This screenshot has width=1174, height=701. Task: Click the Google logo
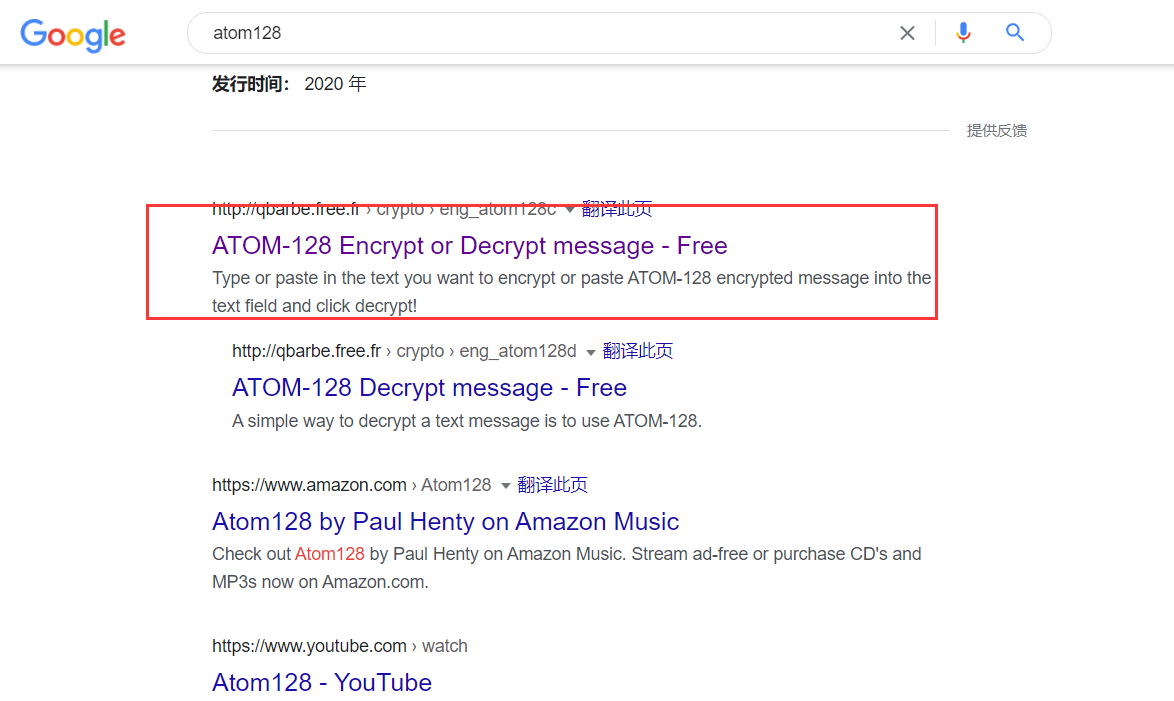[73, 34]
